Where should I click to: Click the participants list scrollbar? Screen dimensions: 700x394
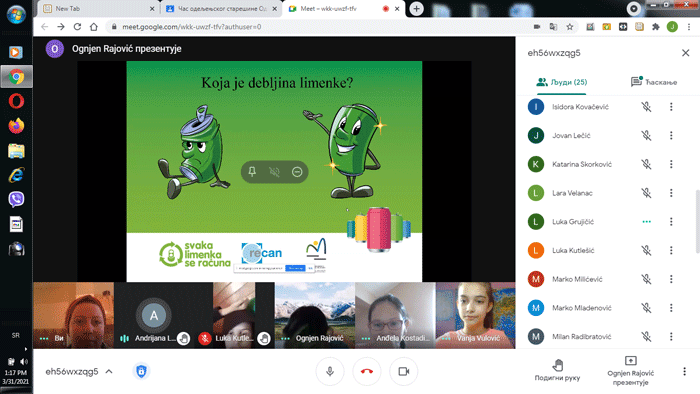[697, 221]
